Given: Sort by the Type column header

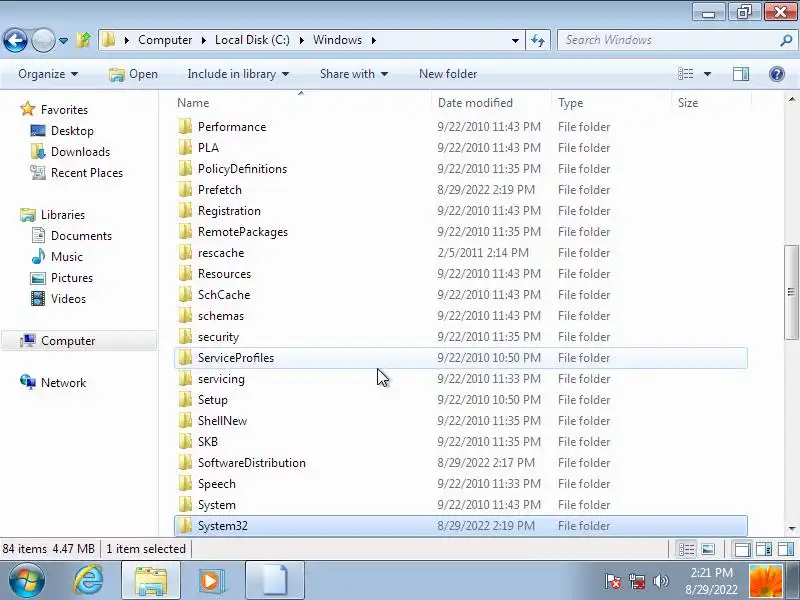Looking at the screenshot, I should coord(611,103).
